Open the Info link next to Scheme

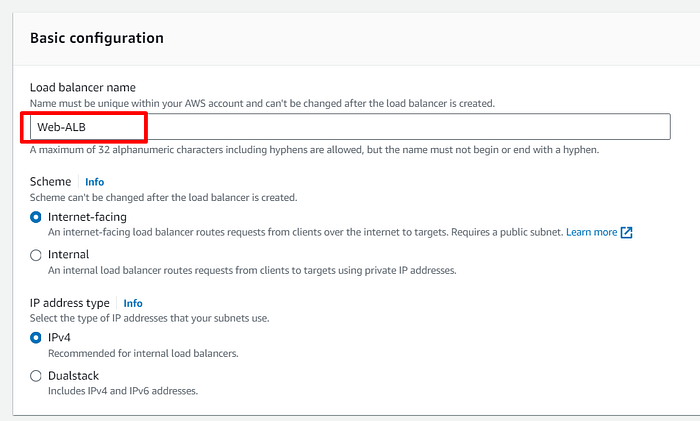(95, 182)
